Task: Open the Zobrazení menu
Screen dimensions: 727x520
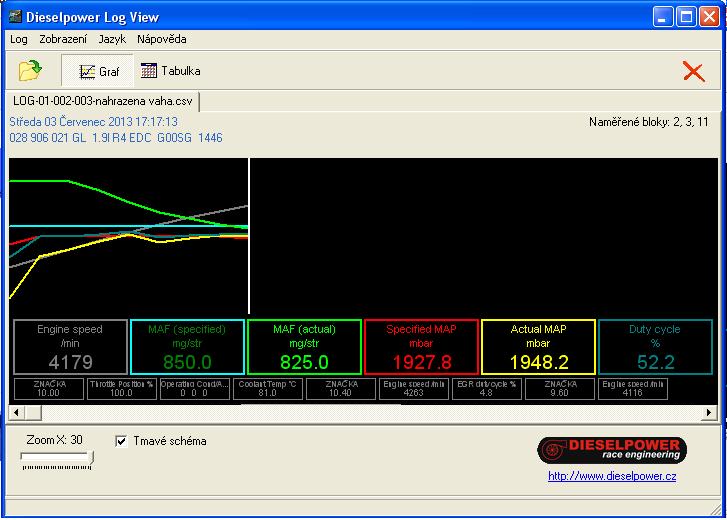Action: click(x=63, y=39)
